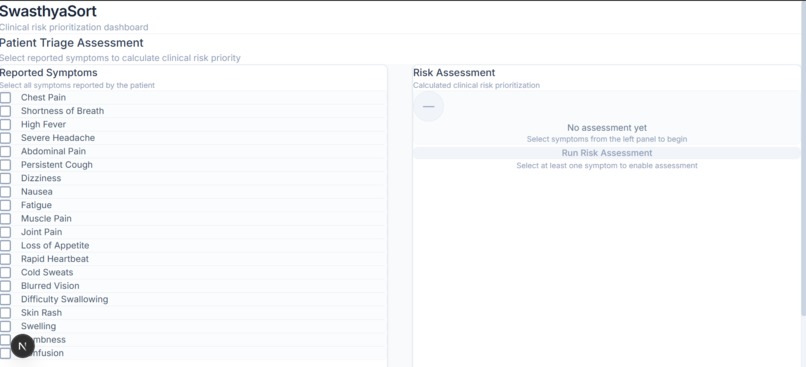Open the Next.js dev tools badge
Viewport: 806px width, 367px height.
pos(23,345)
